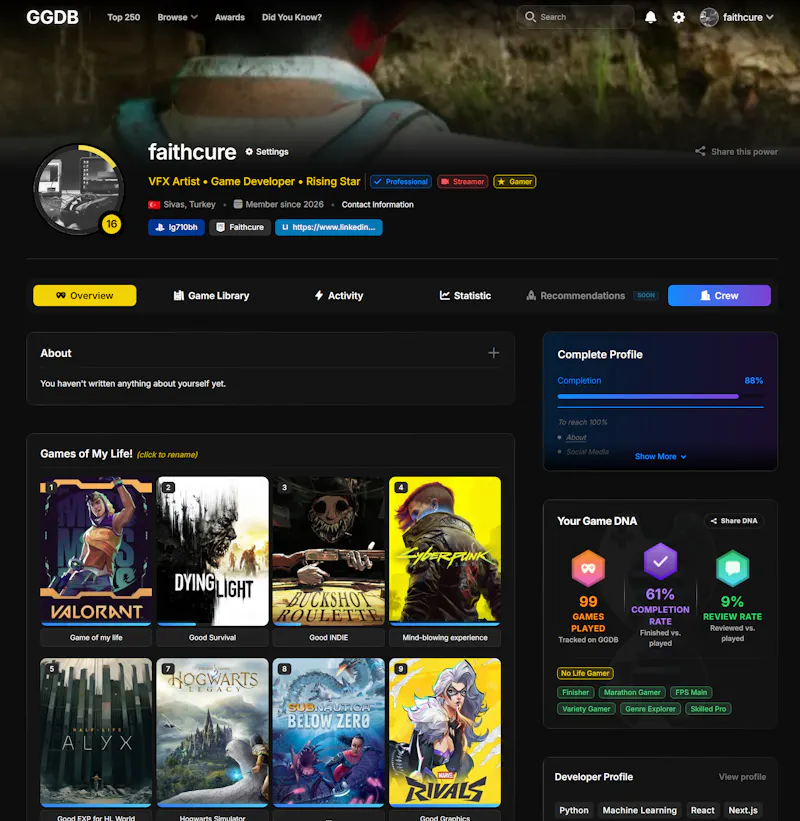Click the Streamer badge
This screenshot has height=821, width=800.
(463, 182)
